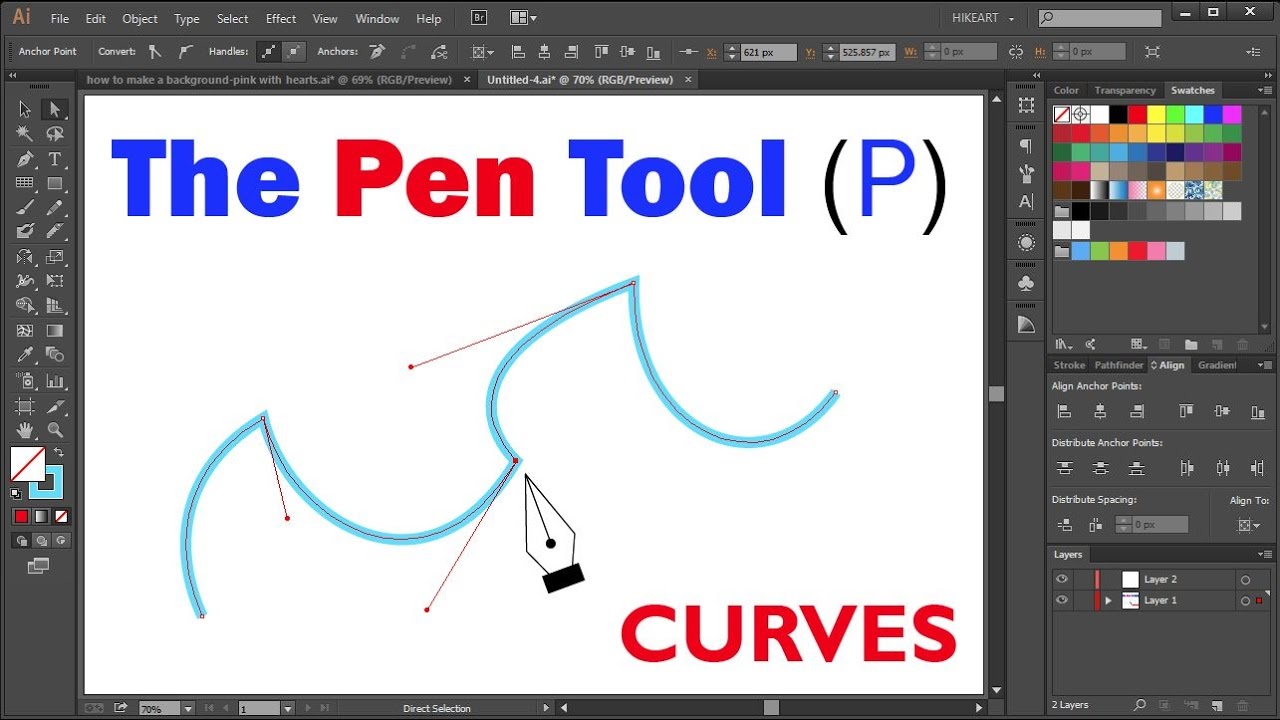
Task: Select the Rectangle tool
Action: coord(55,183)
